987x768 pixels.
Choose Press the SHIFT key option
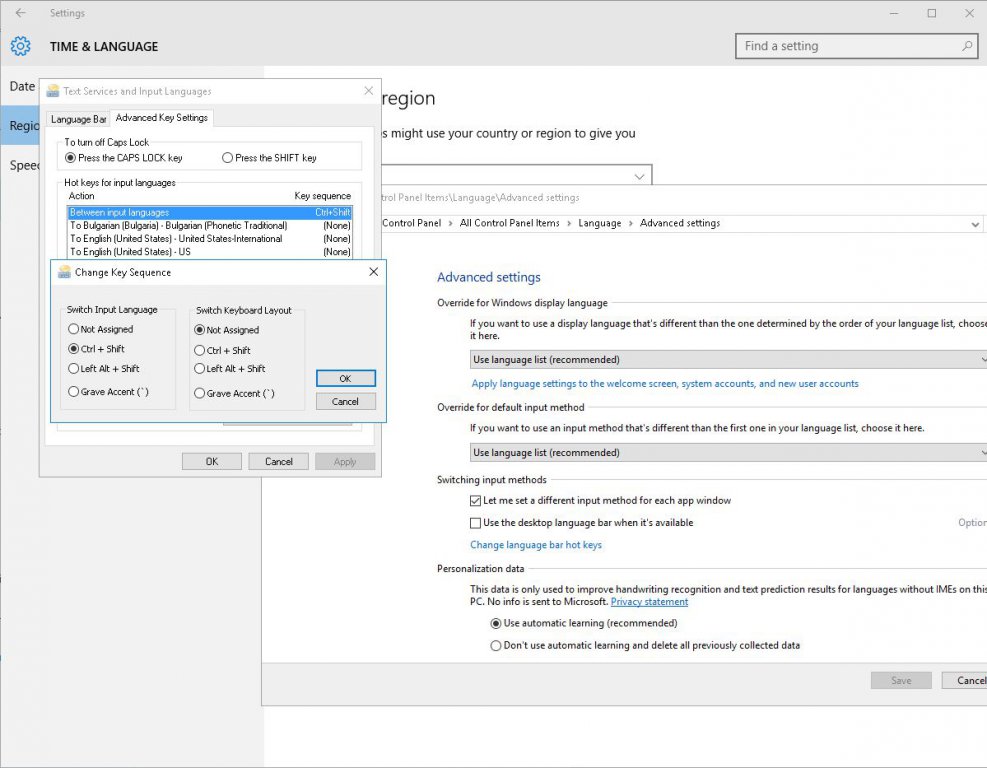tap(227, 158)
